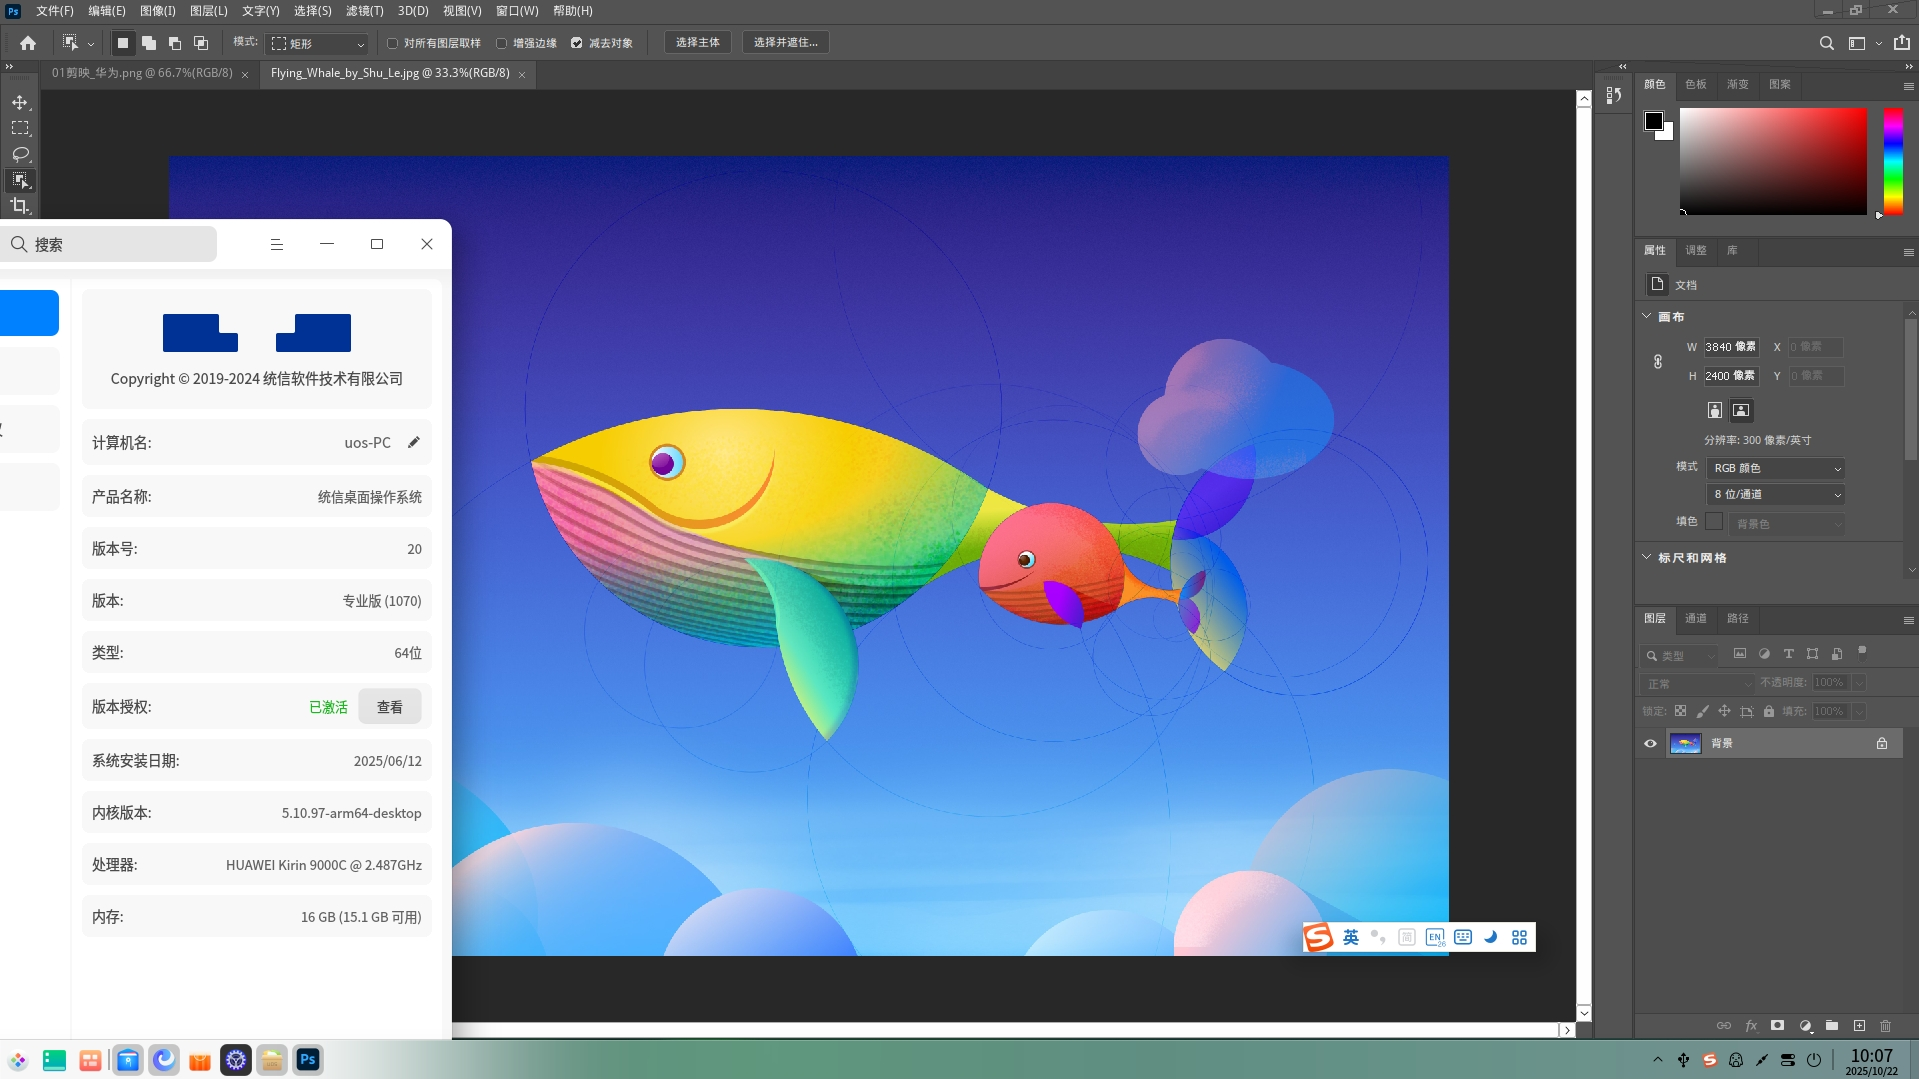Click the 查看 button for 版本授权
The image size is (1919, 1079).
pos(389,707)
